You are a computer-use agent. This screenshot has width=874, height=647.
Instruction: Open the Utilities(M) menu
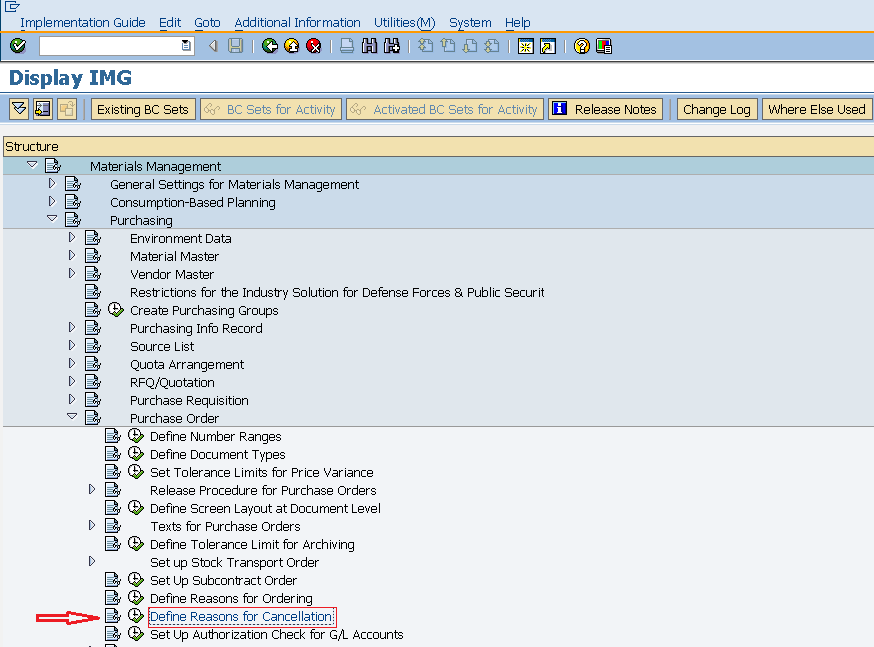[404, 22]
